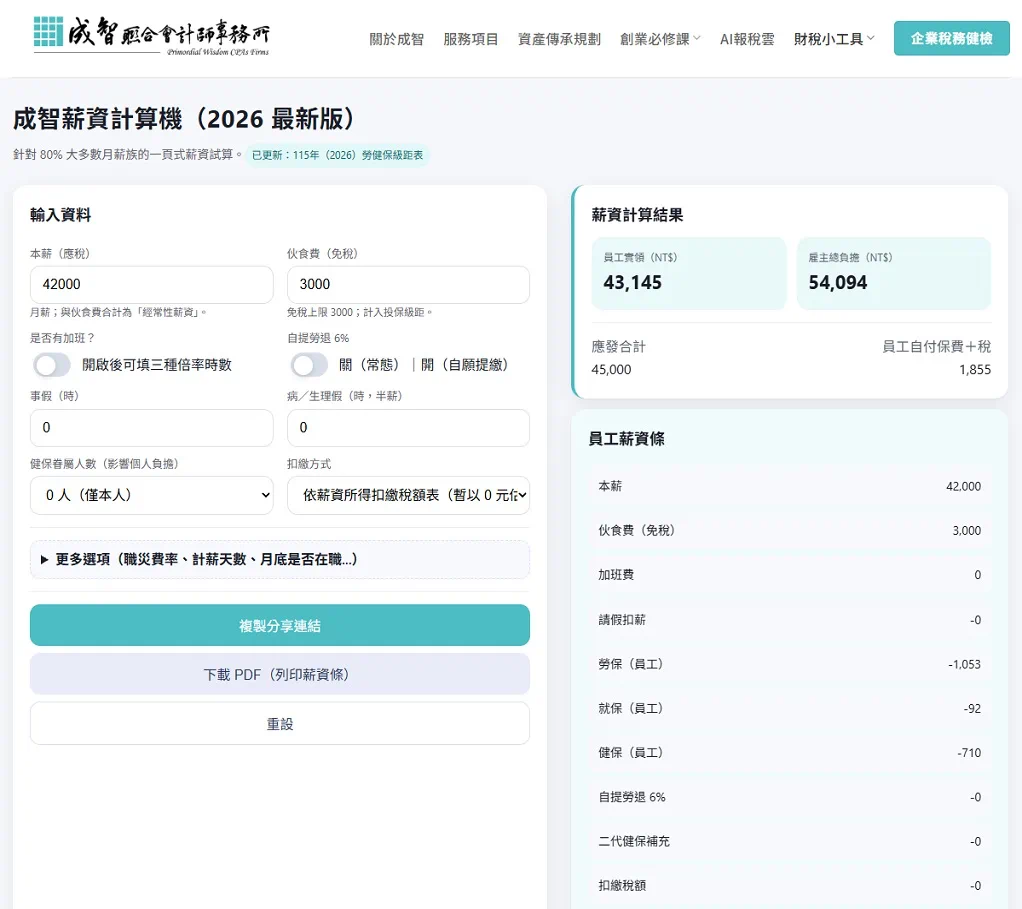Expand 創業必修課 dropdown menu
This screenshot has height=909, width=1022.
click(x=660, y=39)
